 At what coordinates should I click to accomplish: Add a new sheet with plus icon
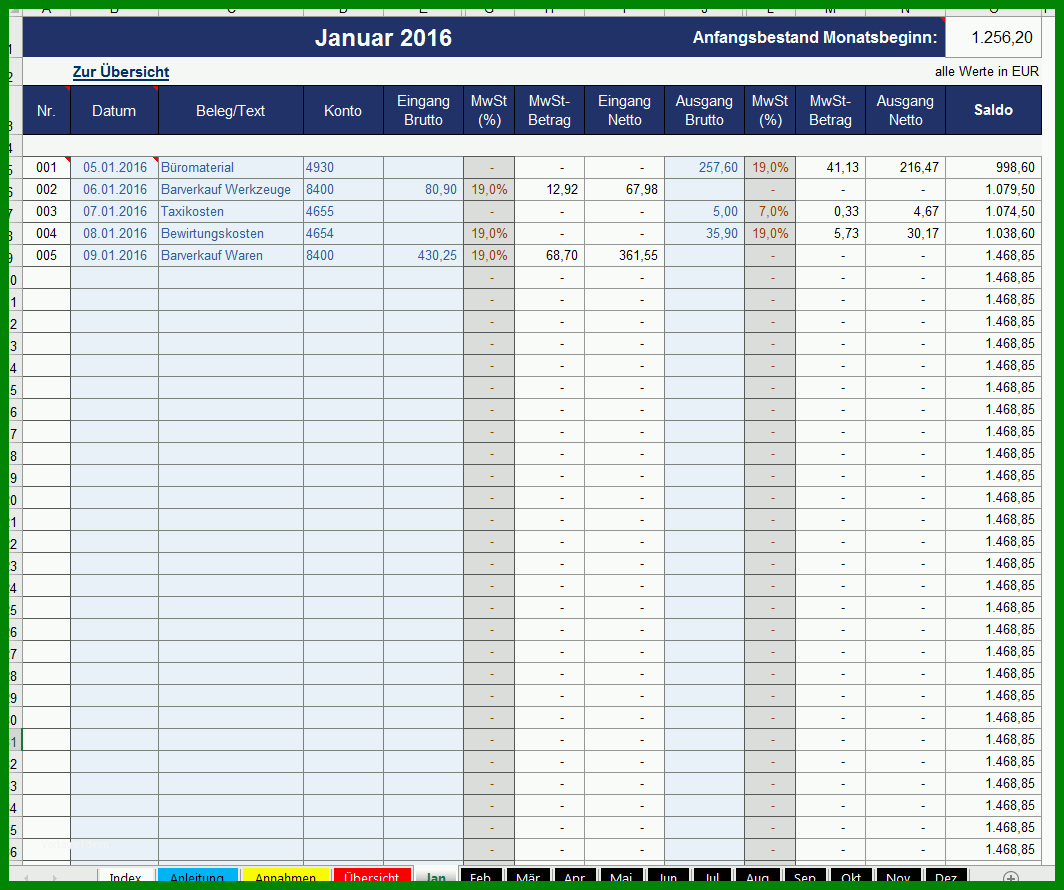pyautogui.click(x=1010, y=878)
